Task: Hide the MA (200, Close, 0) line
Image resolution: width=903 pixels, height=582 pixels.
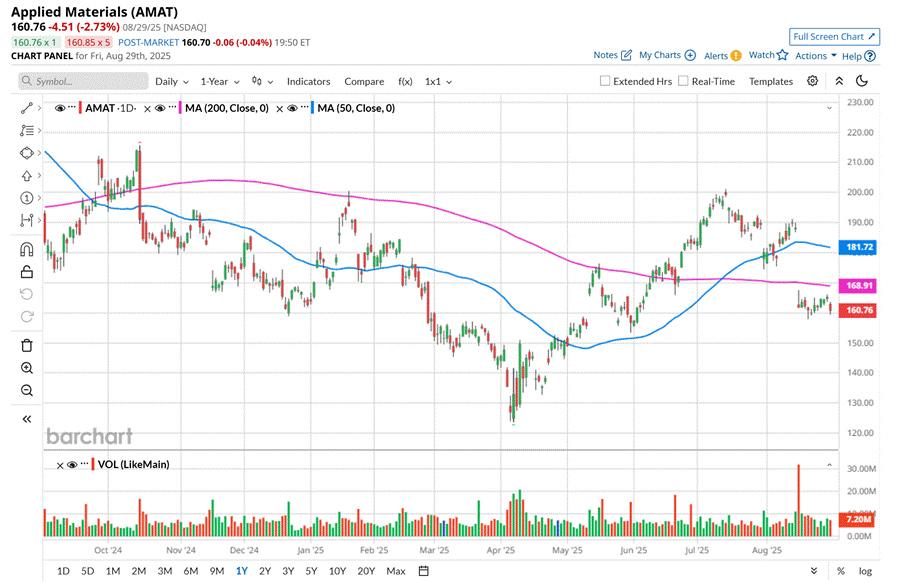Action: [160, 108]
